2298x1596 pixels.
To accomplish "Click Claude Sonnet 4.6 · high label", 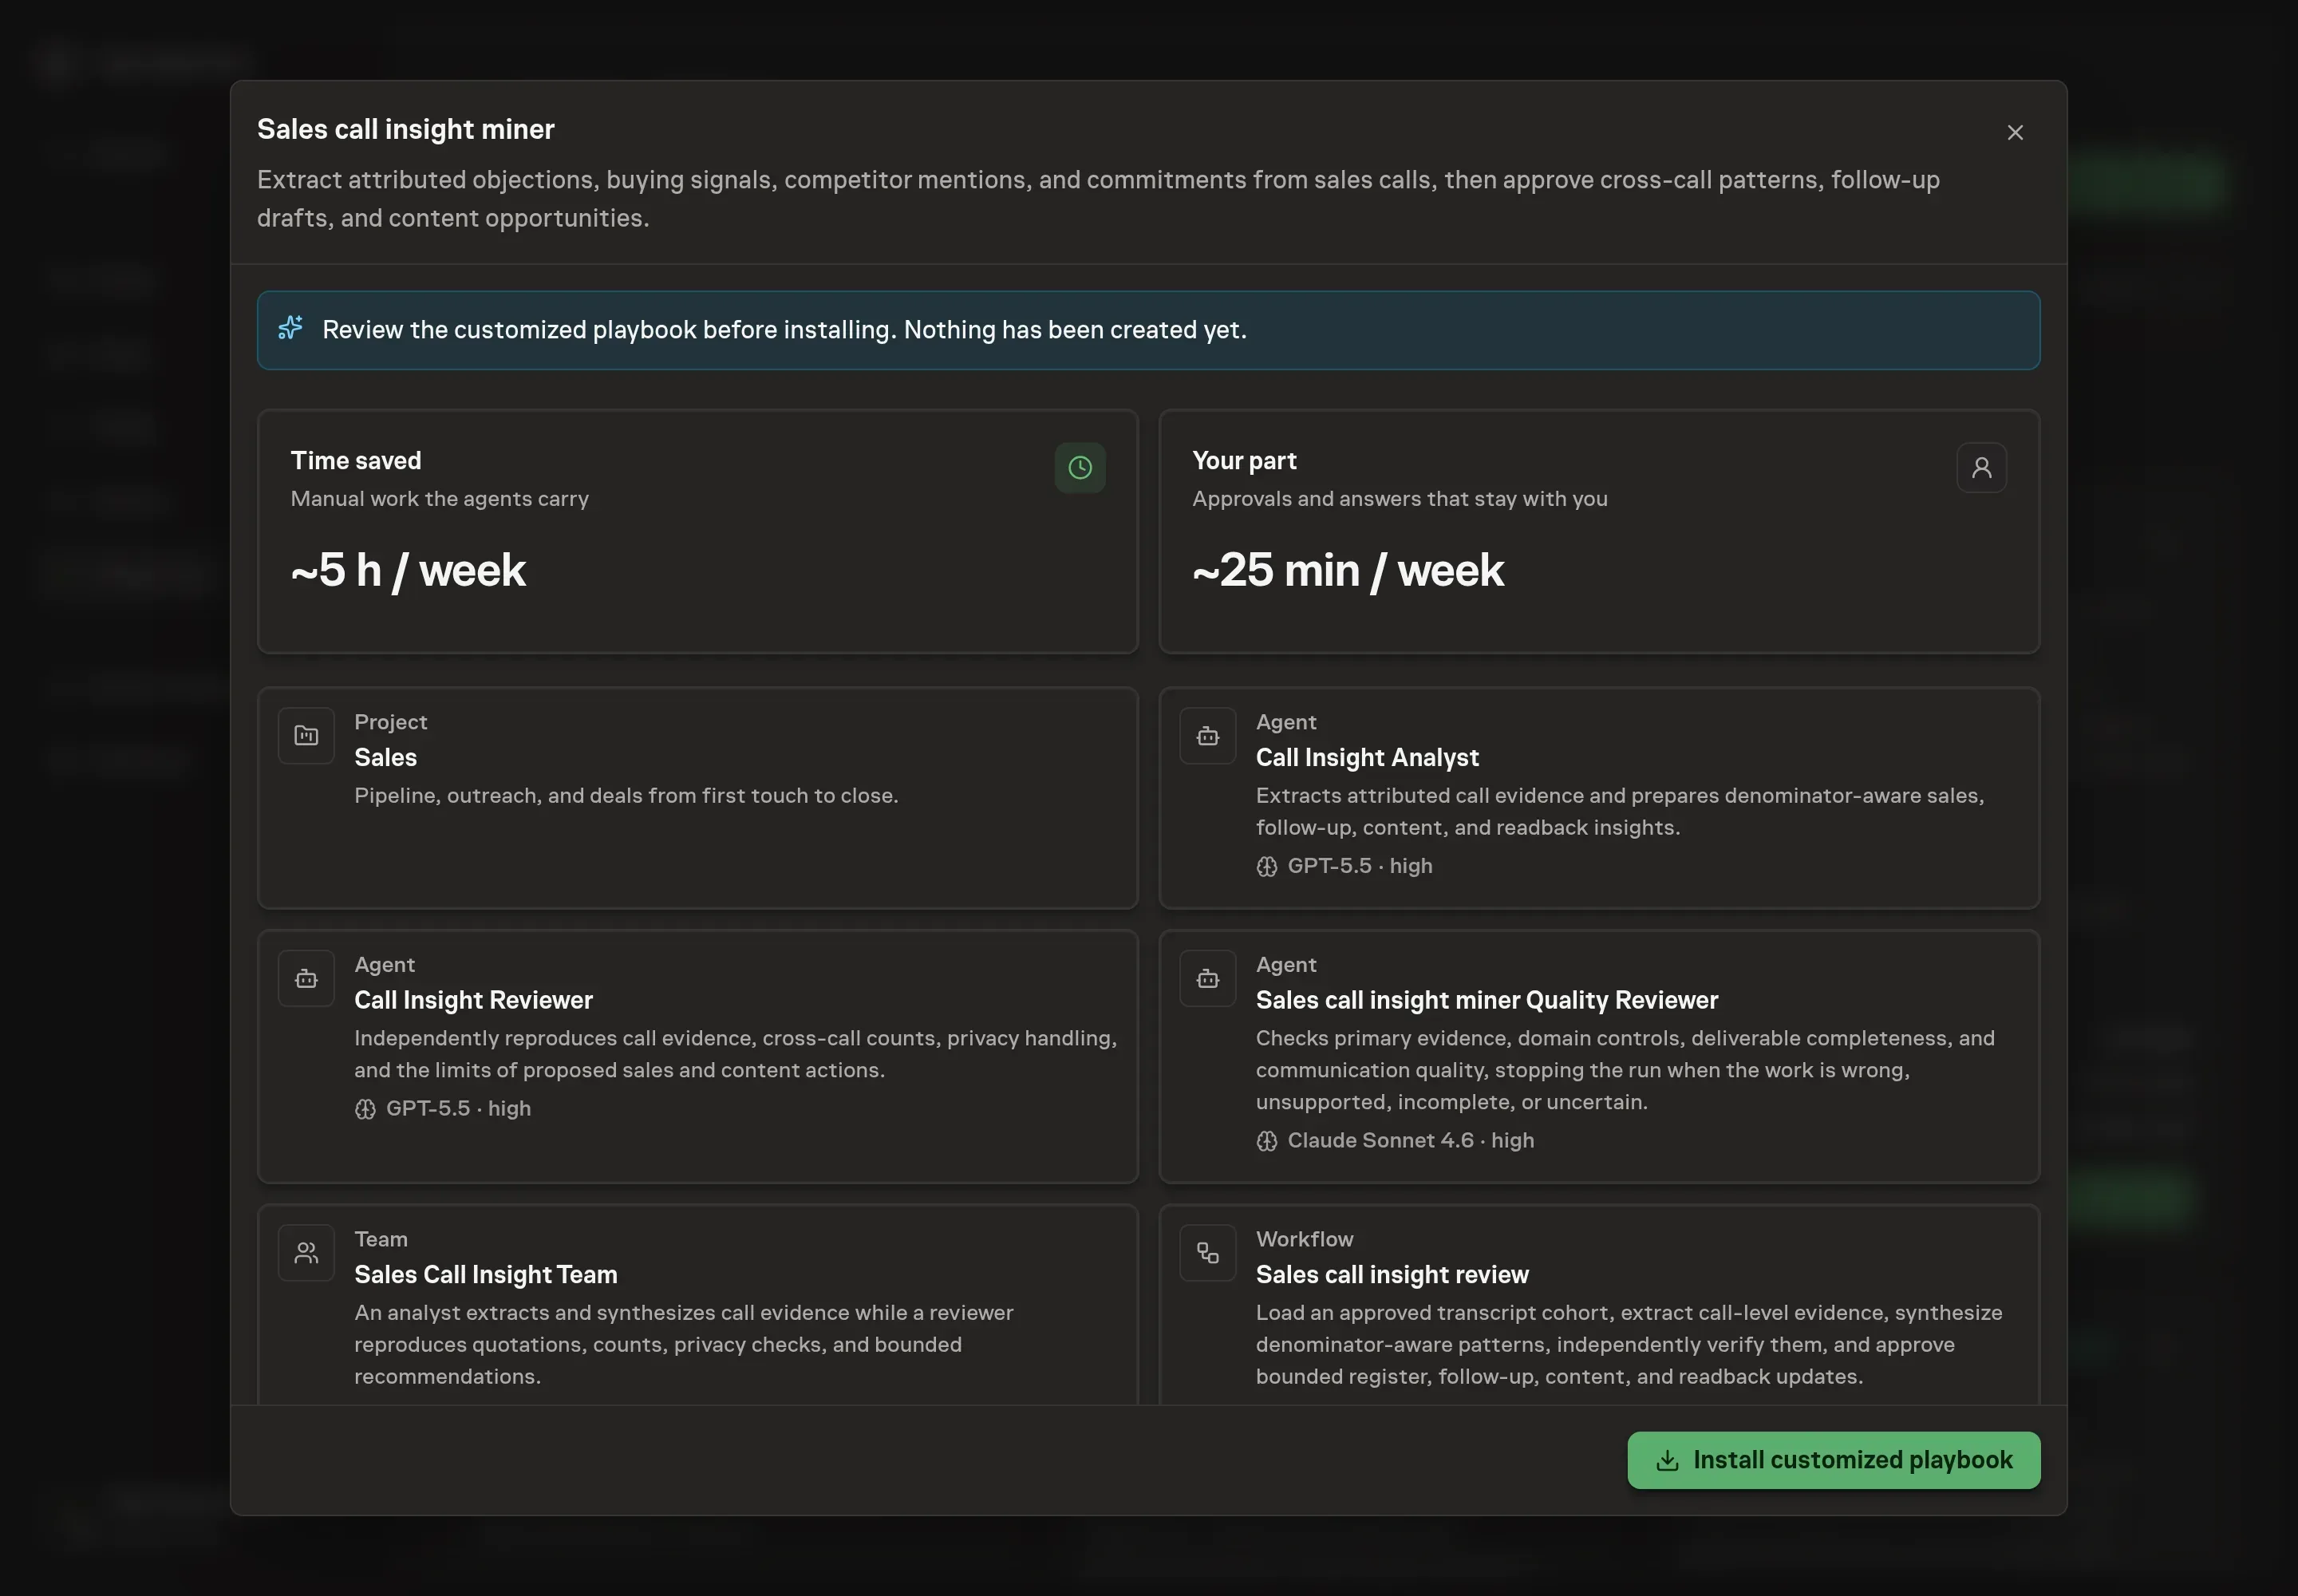I will pyautogui.click(x=1410, y=1140).
